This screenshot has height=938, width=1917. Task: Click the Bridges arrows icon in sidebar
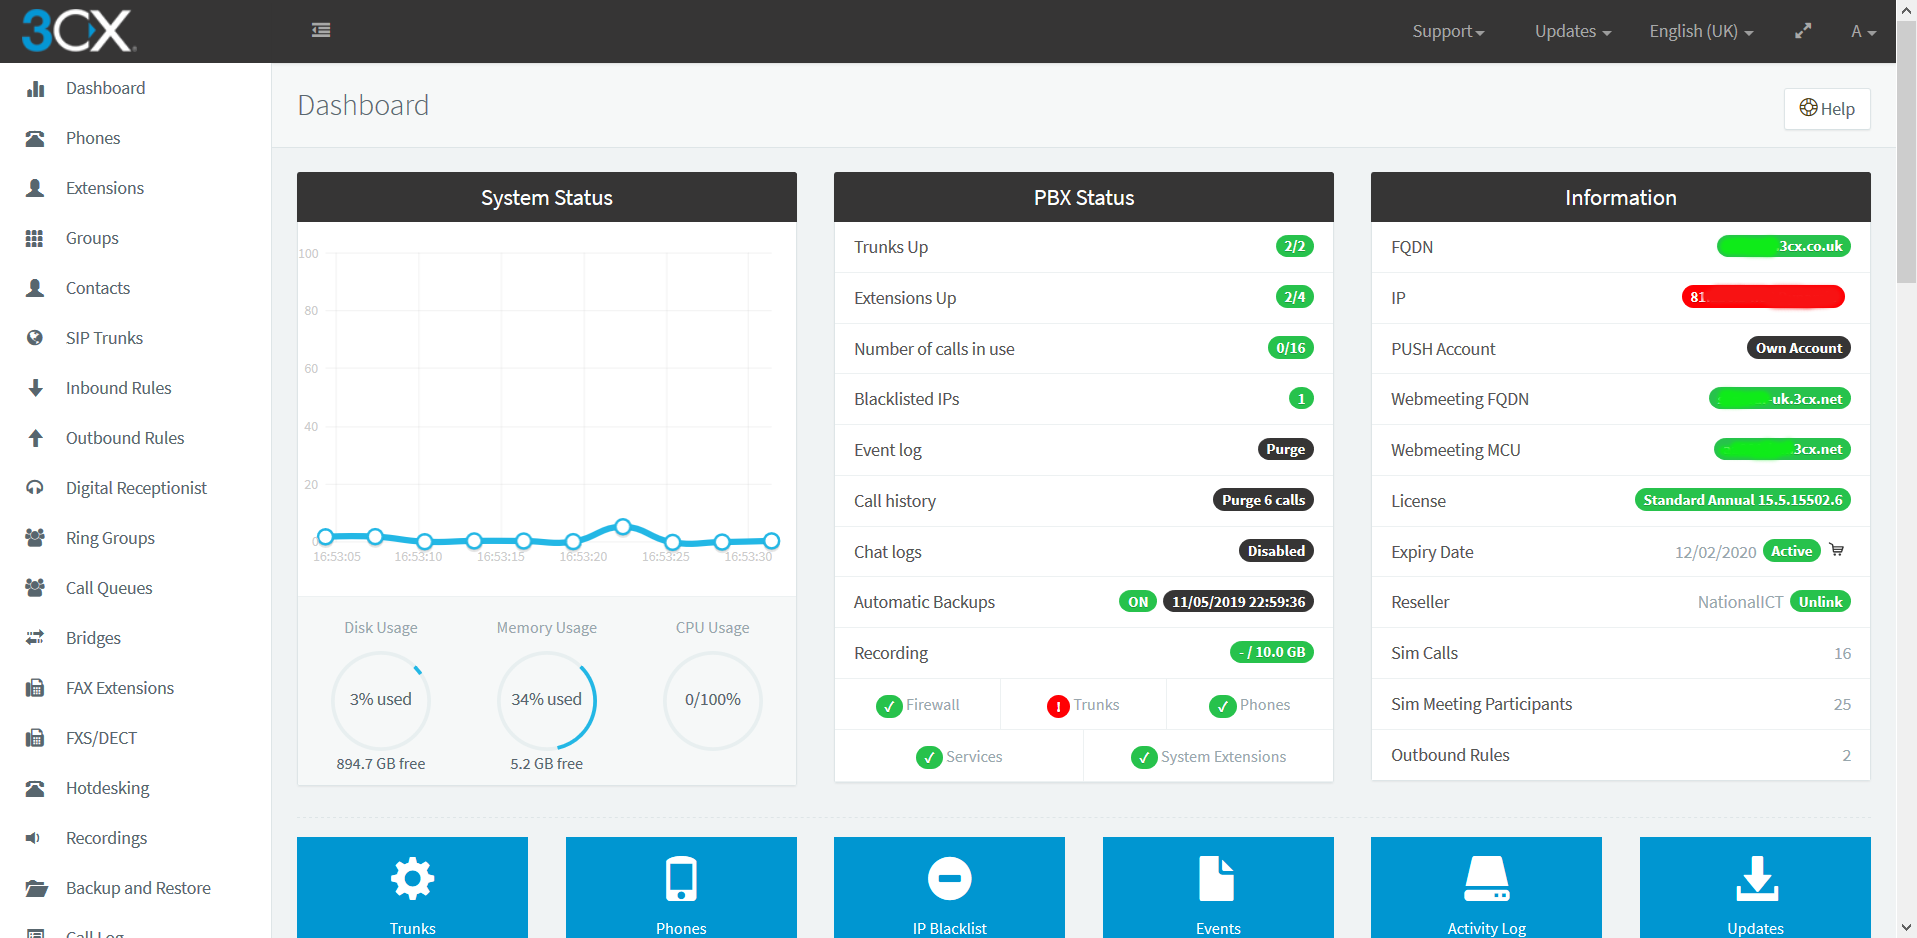click(x=35, y=638)
